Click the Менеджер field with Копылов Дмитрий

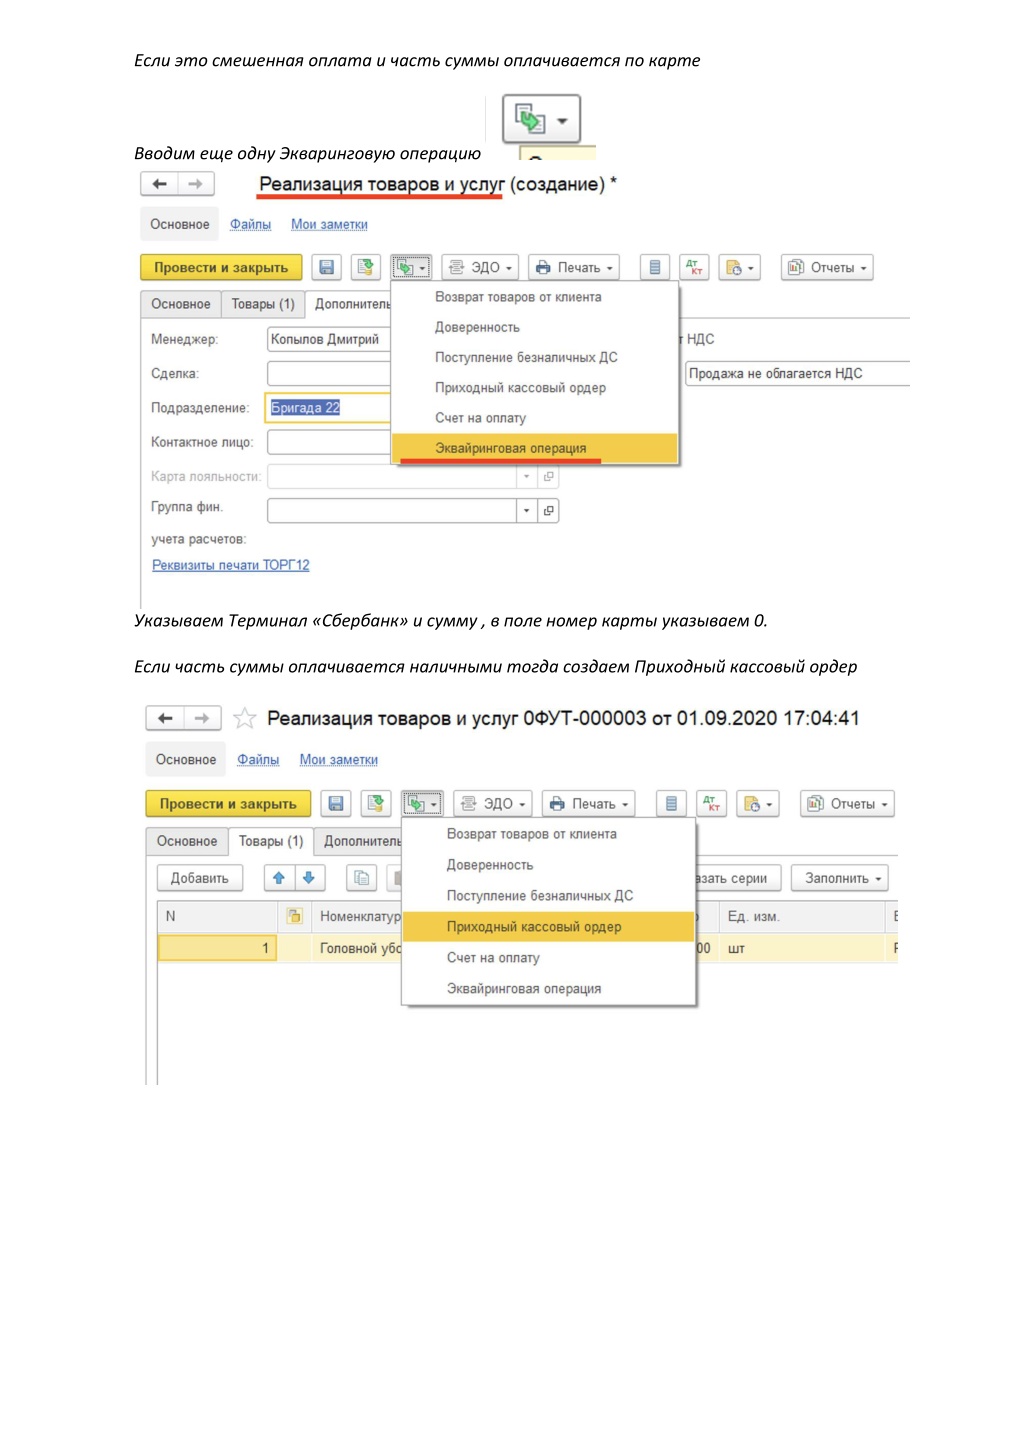coord(329,339)
